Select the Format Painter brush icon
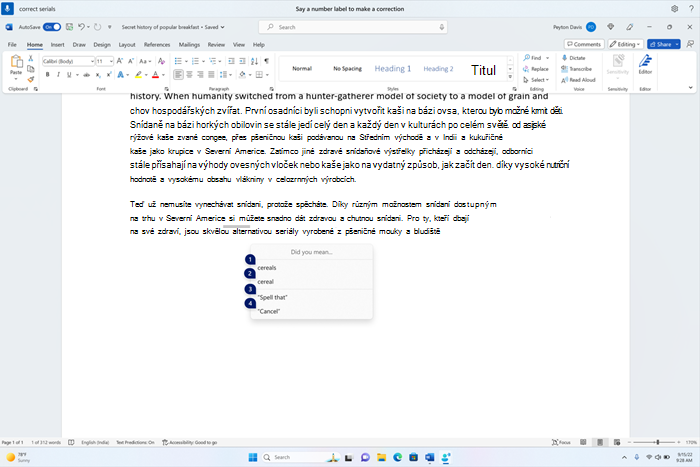The image size is (700, 467). coord(31,79)
